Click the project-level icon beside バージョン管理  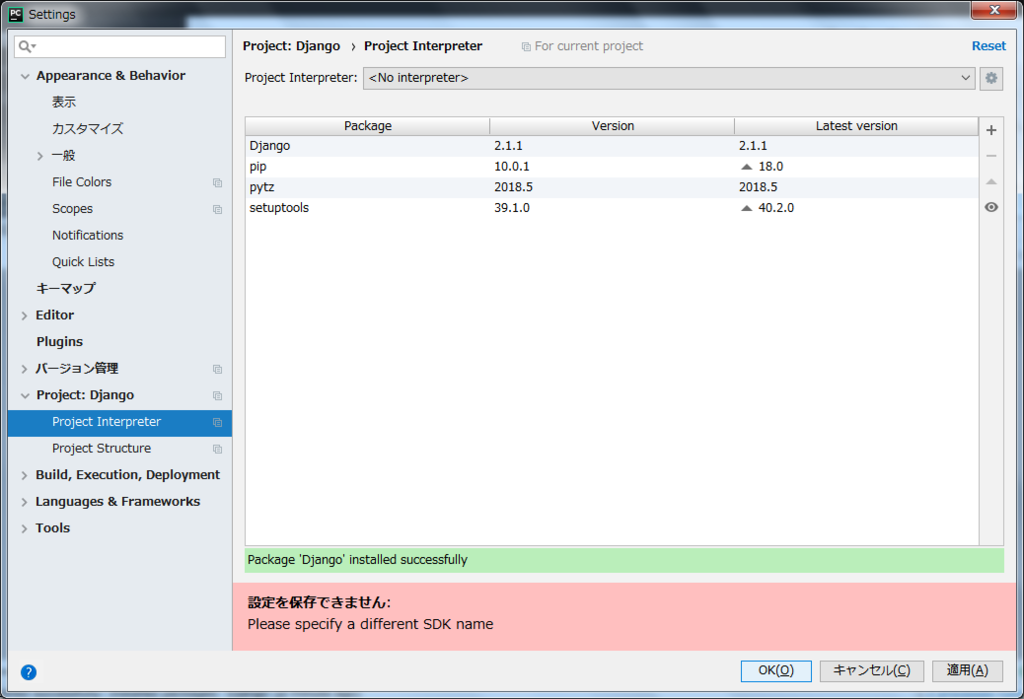pos(217,369)
